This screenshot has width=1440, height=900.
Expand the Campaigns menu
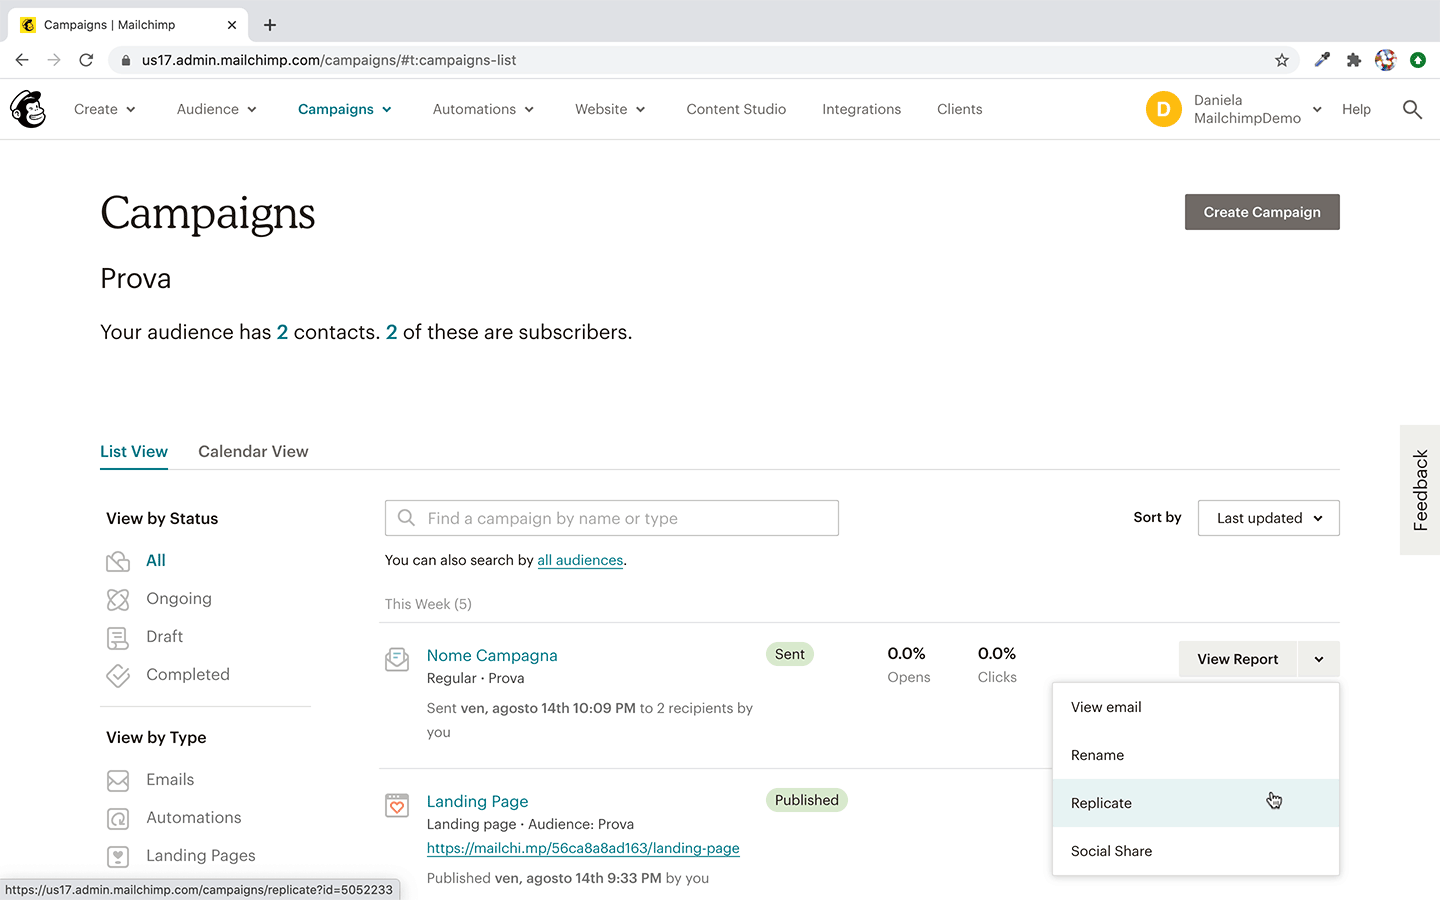[344, 109]
